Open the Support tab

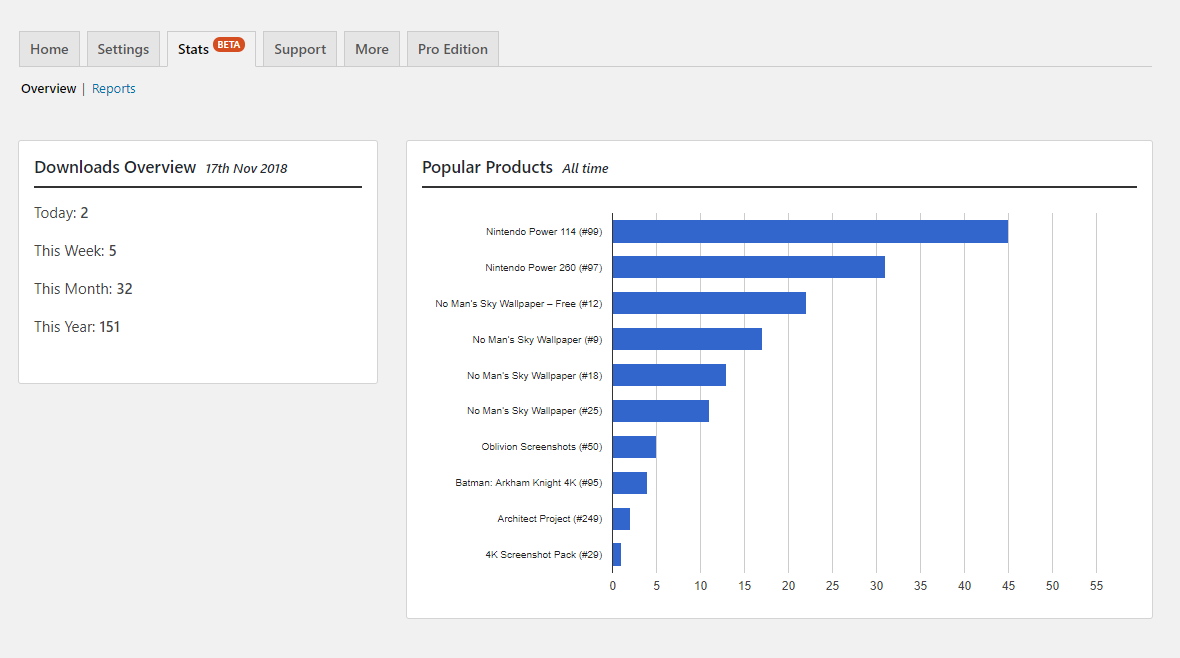tap(300, 49)
